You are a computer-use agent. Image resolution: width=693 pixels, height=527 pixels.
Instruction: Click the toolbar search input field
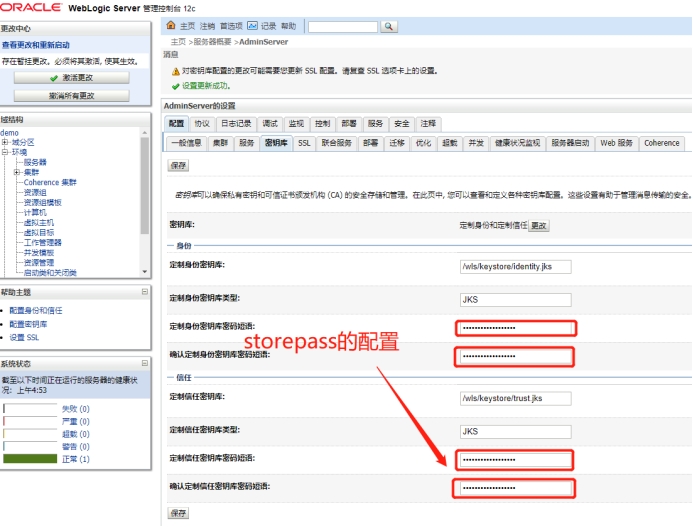343,27
